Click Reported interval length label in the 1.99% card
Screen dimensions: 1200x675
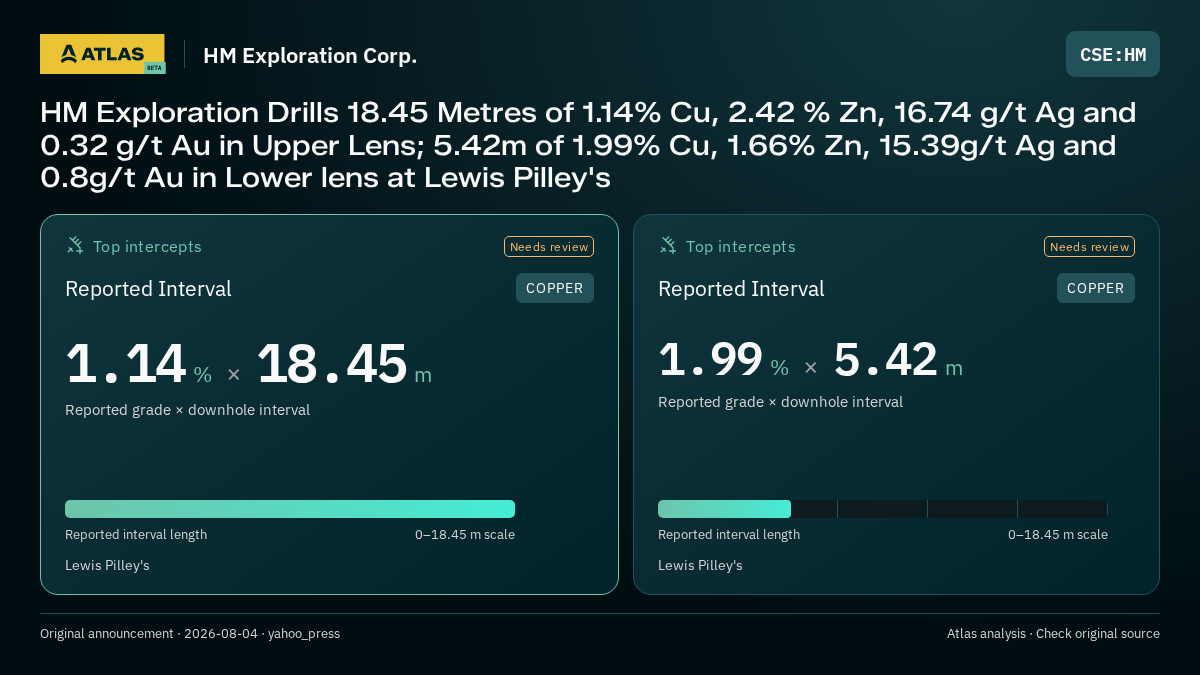tap(729, 535)
